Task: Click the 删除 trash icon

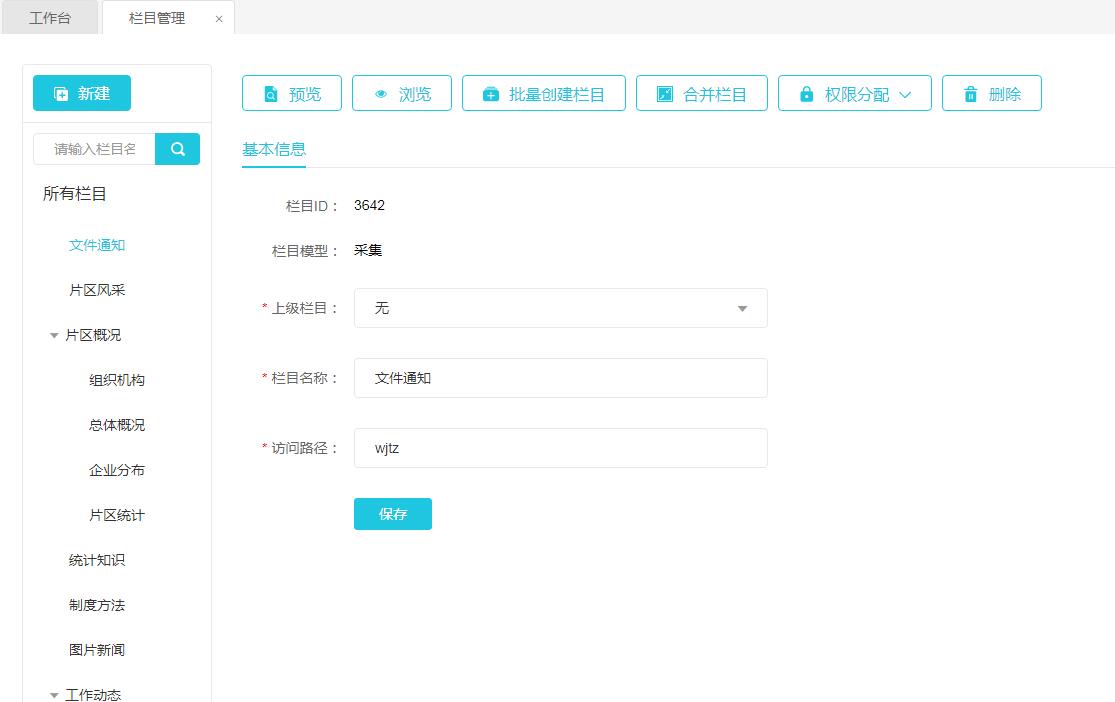Action: 971,94
